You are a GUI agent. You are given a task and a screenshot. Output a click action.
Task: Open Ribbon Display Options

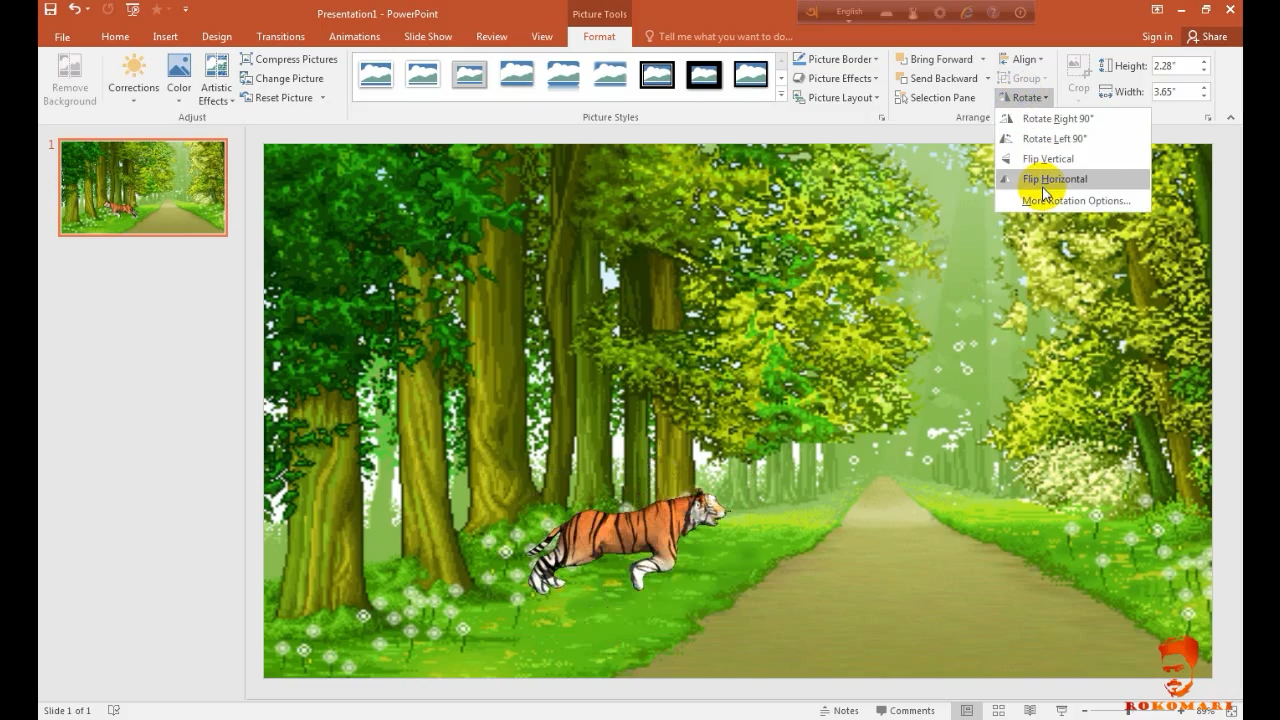[x=1157, y=10]
